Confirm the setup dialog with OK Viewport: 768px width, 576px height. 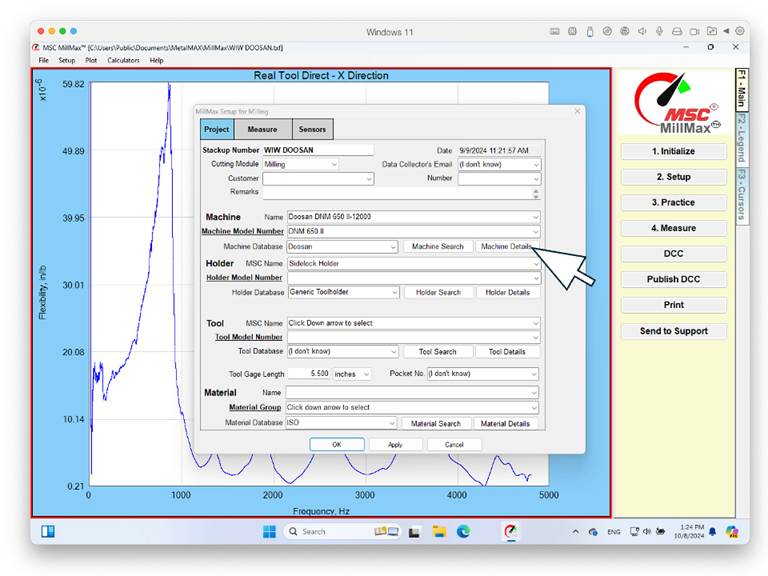click(x=337, y=444)
